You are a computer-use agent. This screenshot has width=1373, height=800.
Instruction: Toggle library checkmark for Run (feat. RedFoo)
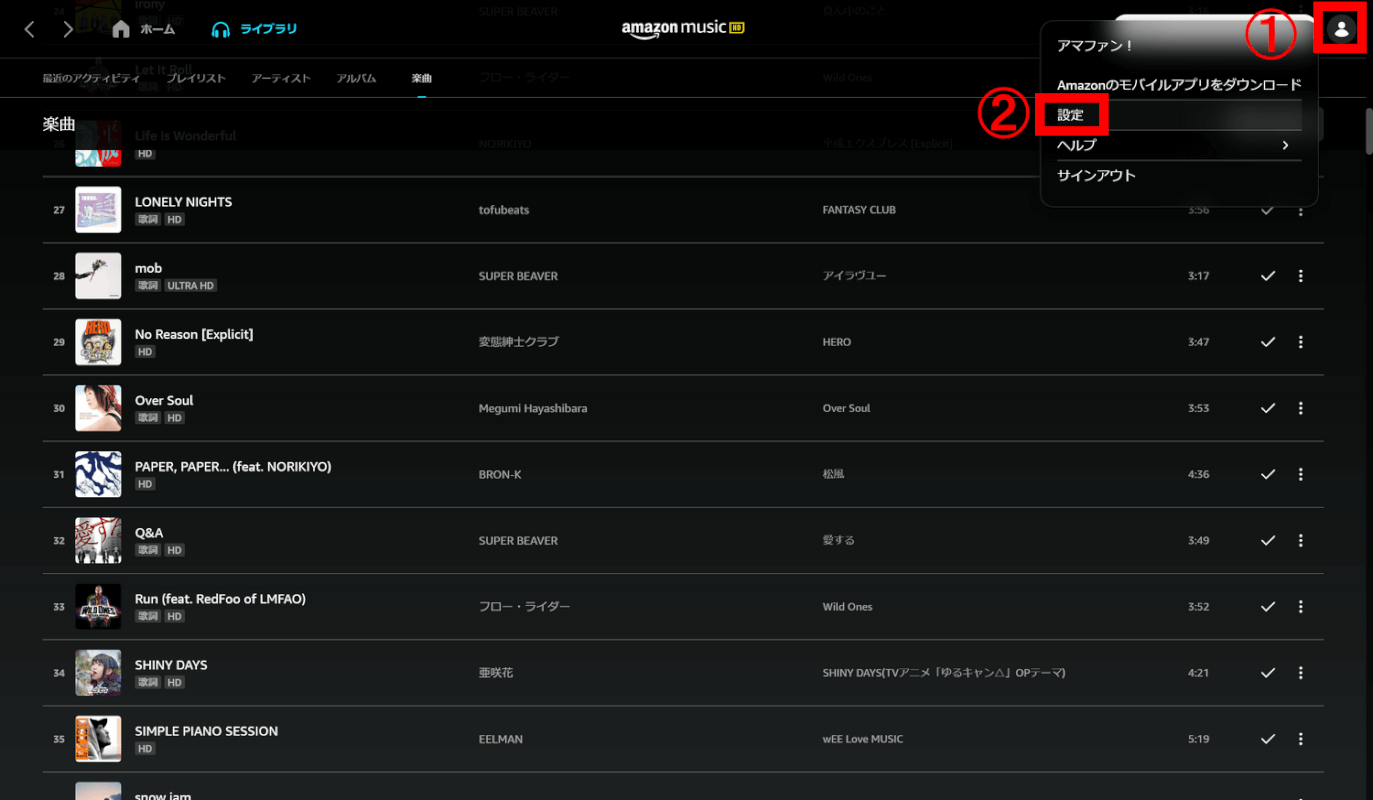pos(1268,607)
